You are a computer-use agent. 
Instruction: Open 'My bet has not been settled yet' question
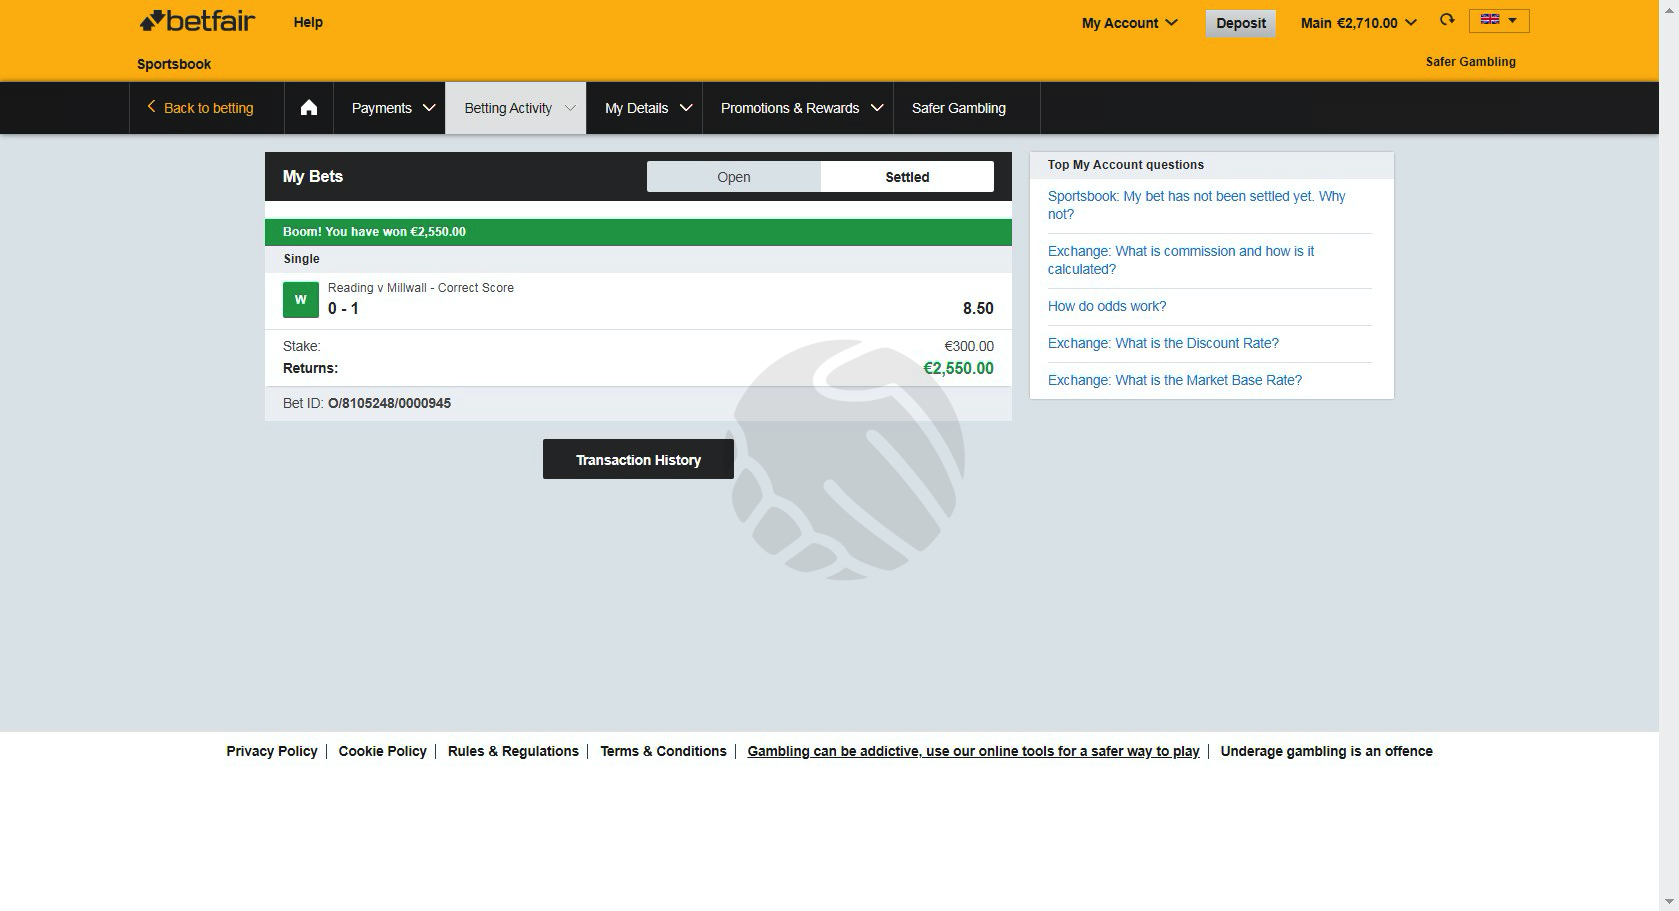point(1196,205)
